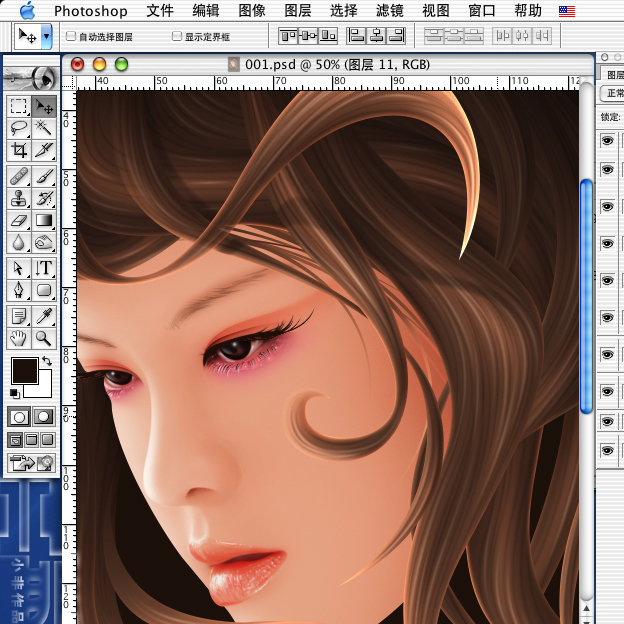Open the 编辑 menu
The width and height of the screenshot is (624, 624).
[206, 11]
